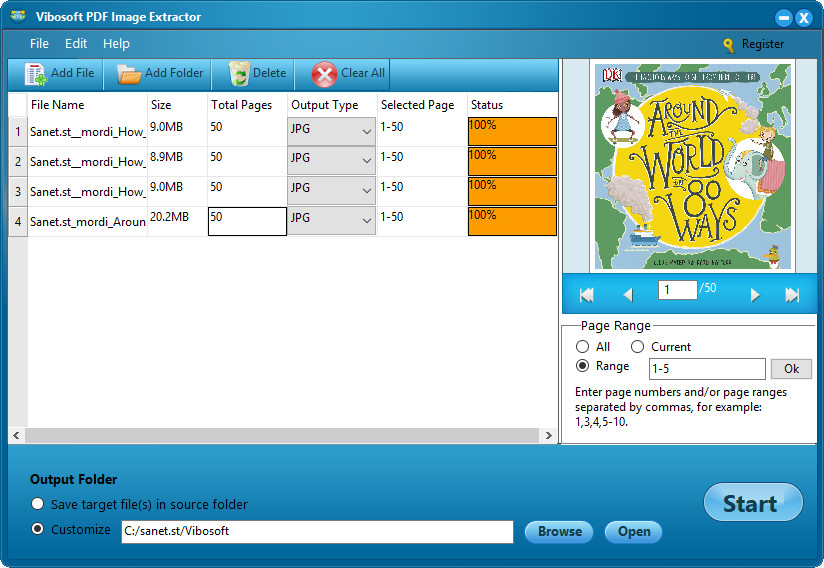Click the book cover preview thumbnail
The image size is (824, 568).
coord(693,166)
